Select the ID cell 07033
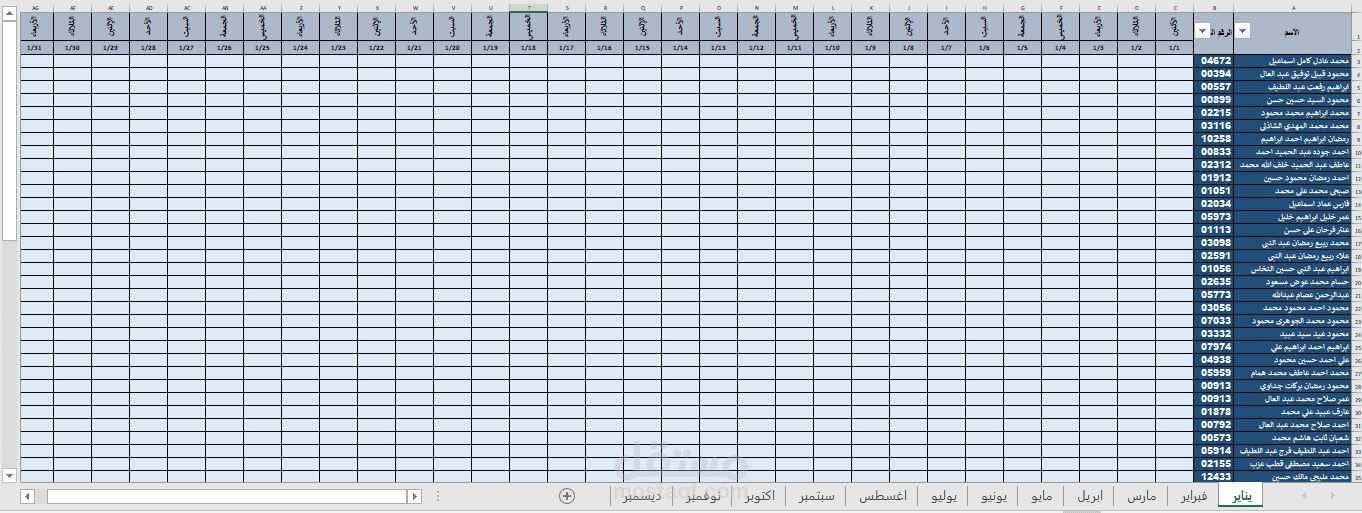The height and width of the screenshot is (513, 1362). [x=1214, y=321]
